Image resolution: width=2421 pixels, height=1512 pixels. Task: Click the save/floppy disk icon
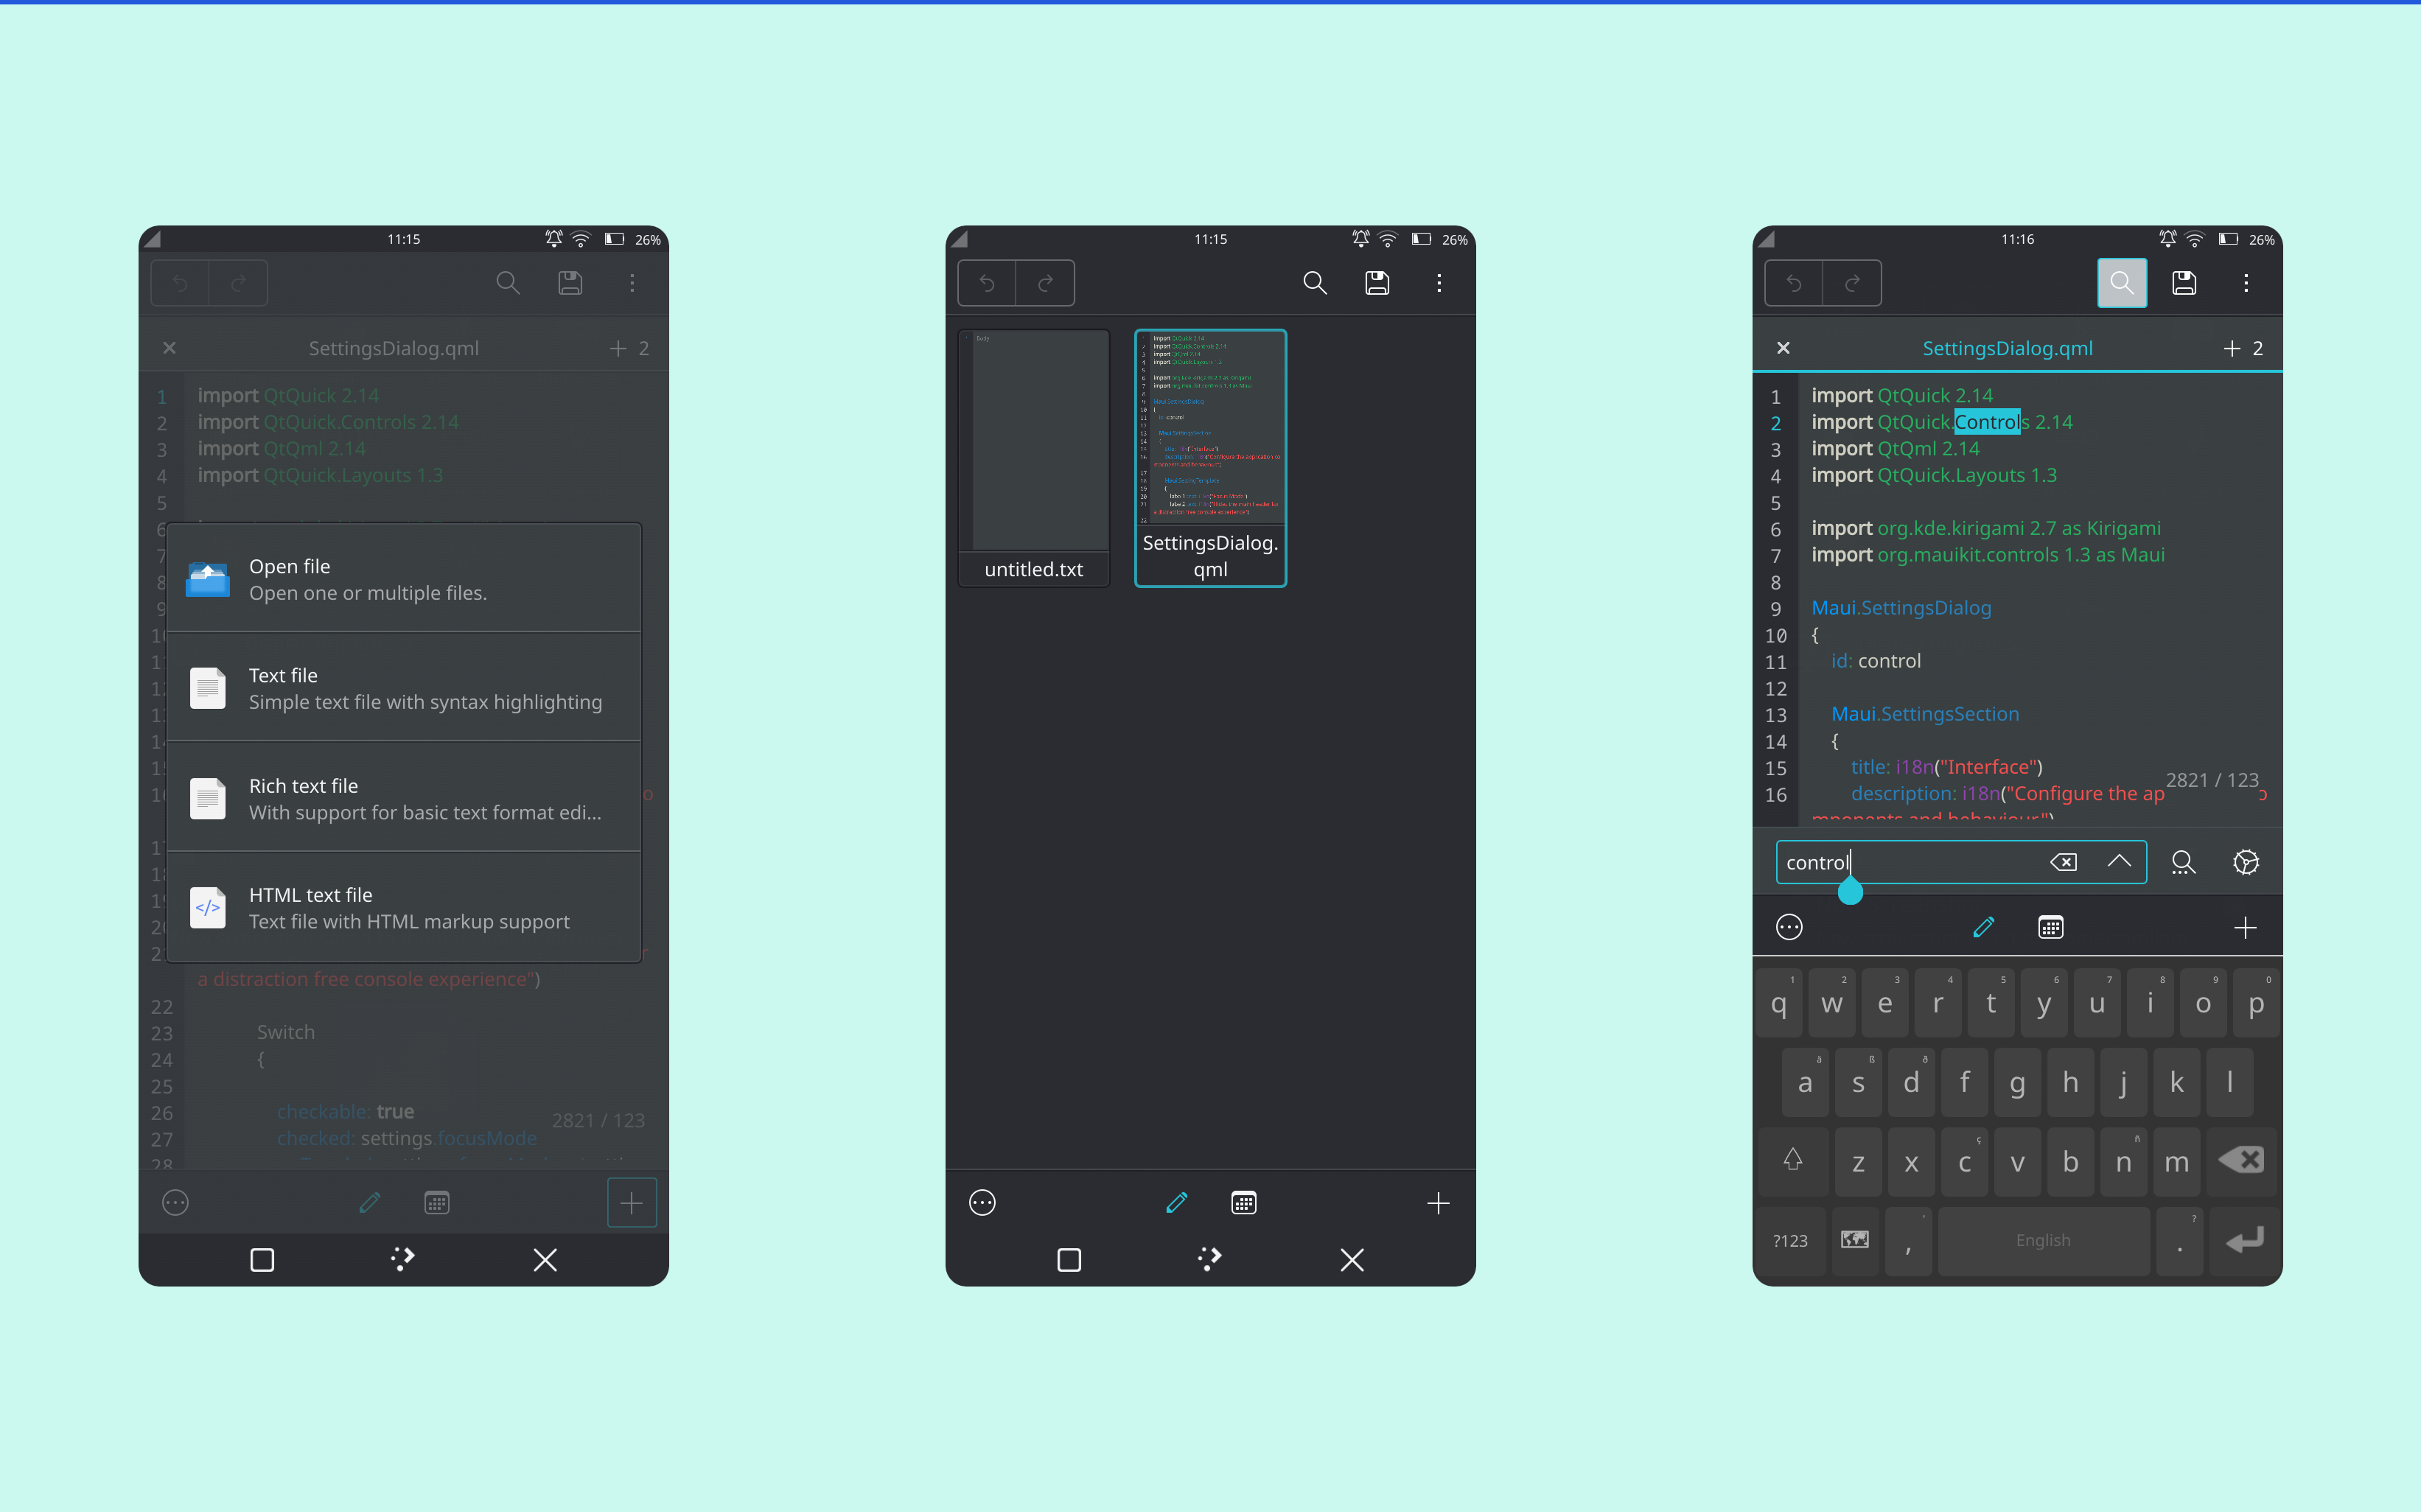(570, 282)
